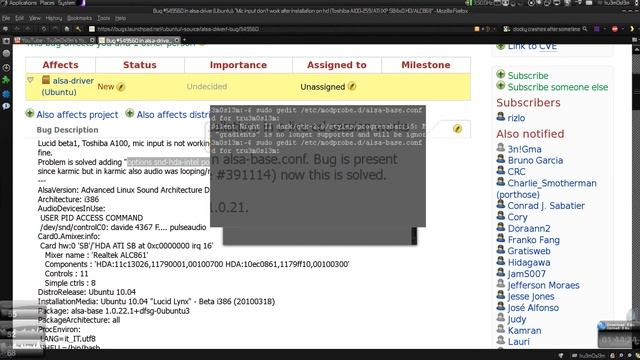Screen dimensions: 640x360
Task: Click the green puzzle icon in left dock
Action: [6, 80]
